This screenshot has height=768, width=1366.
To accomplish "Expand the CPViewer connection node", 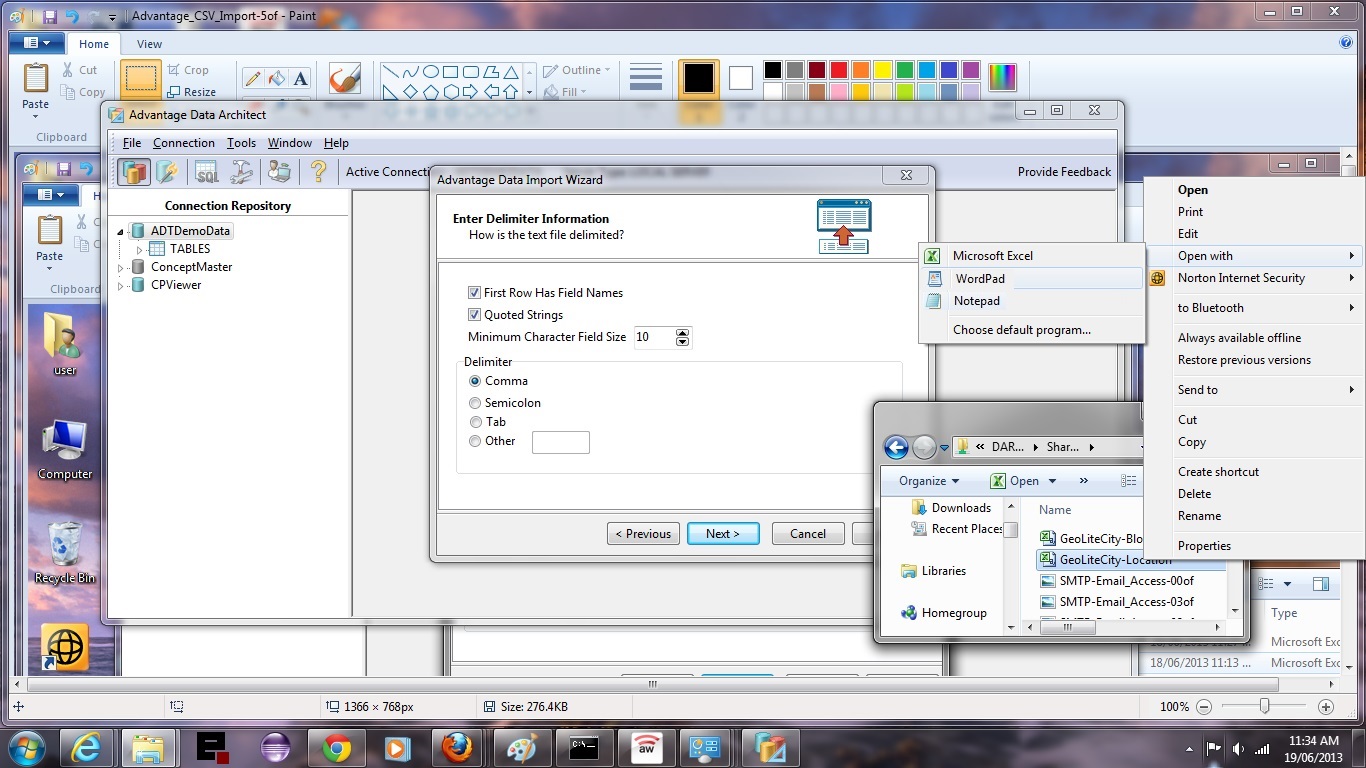I will [x=121, y=286].
